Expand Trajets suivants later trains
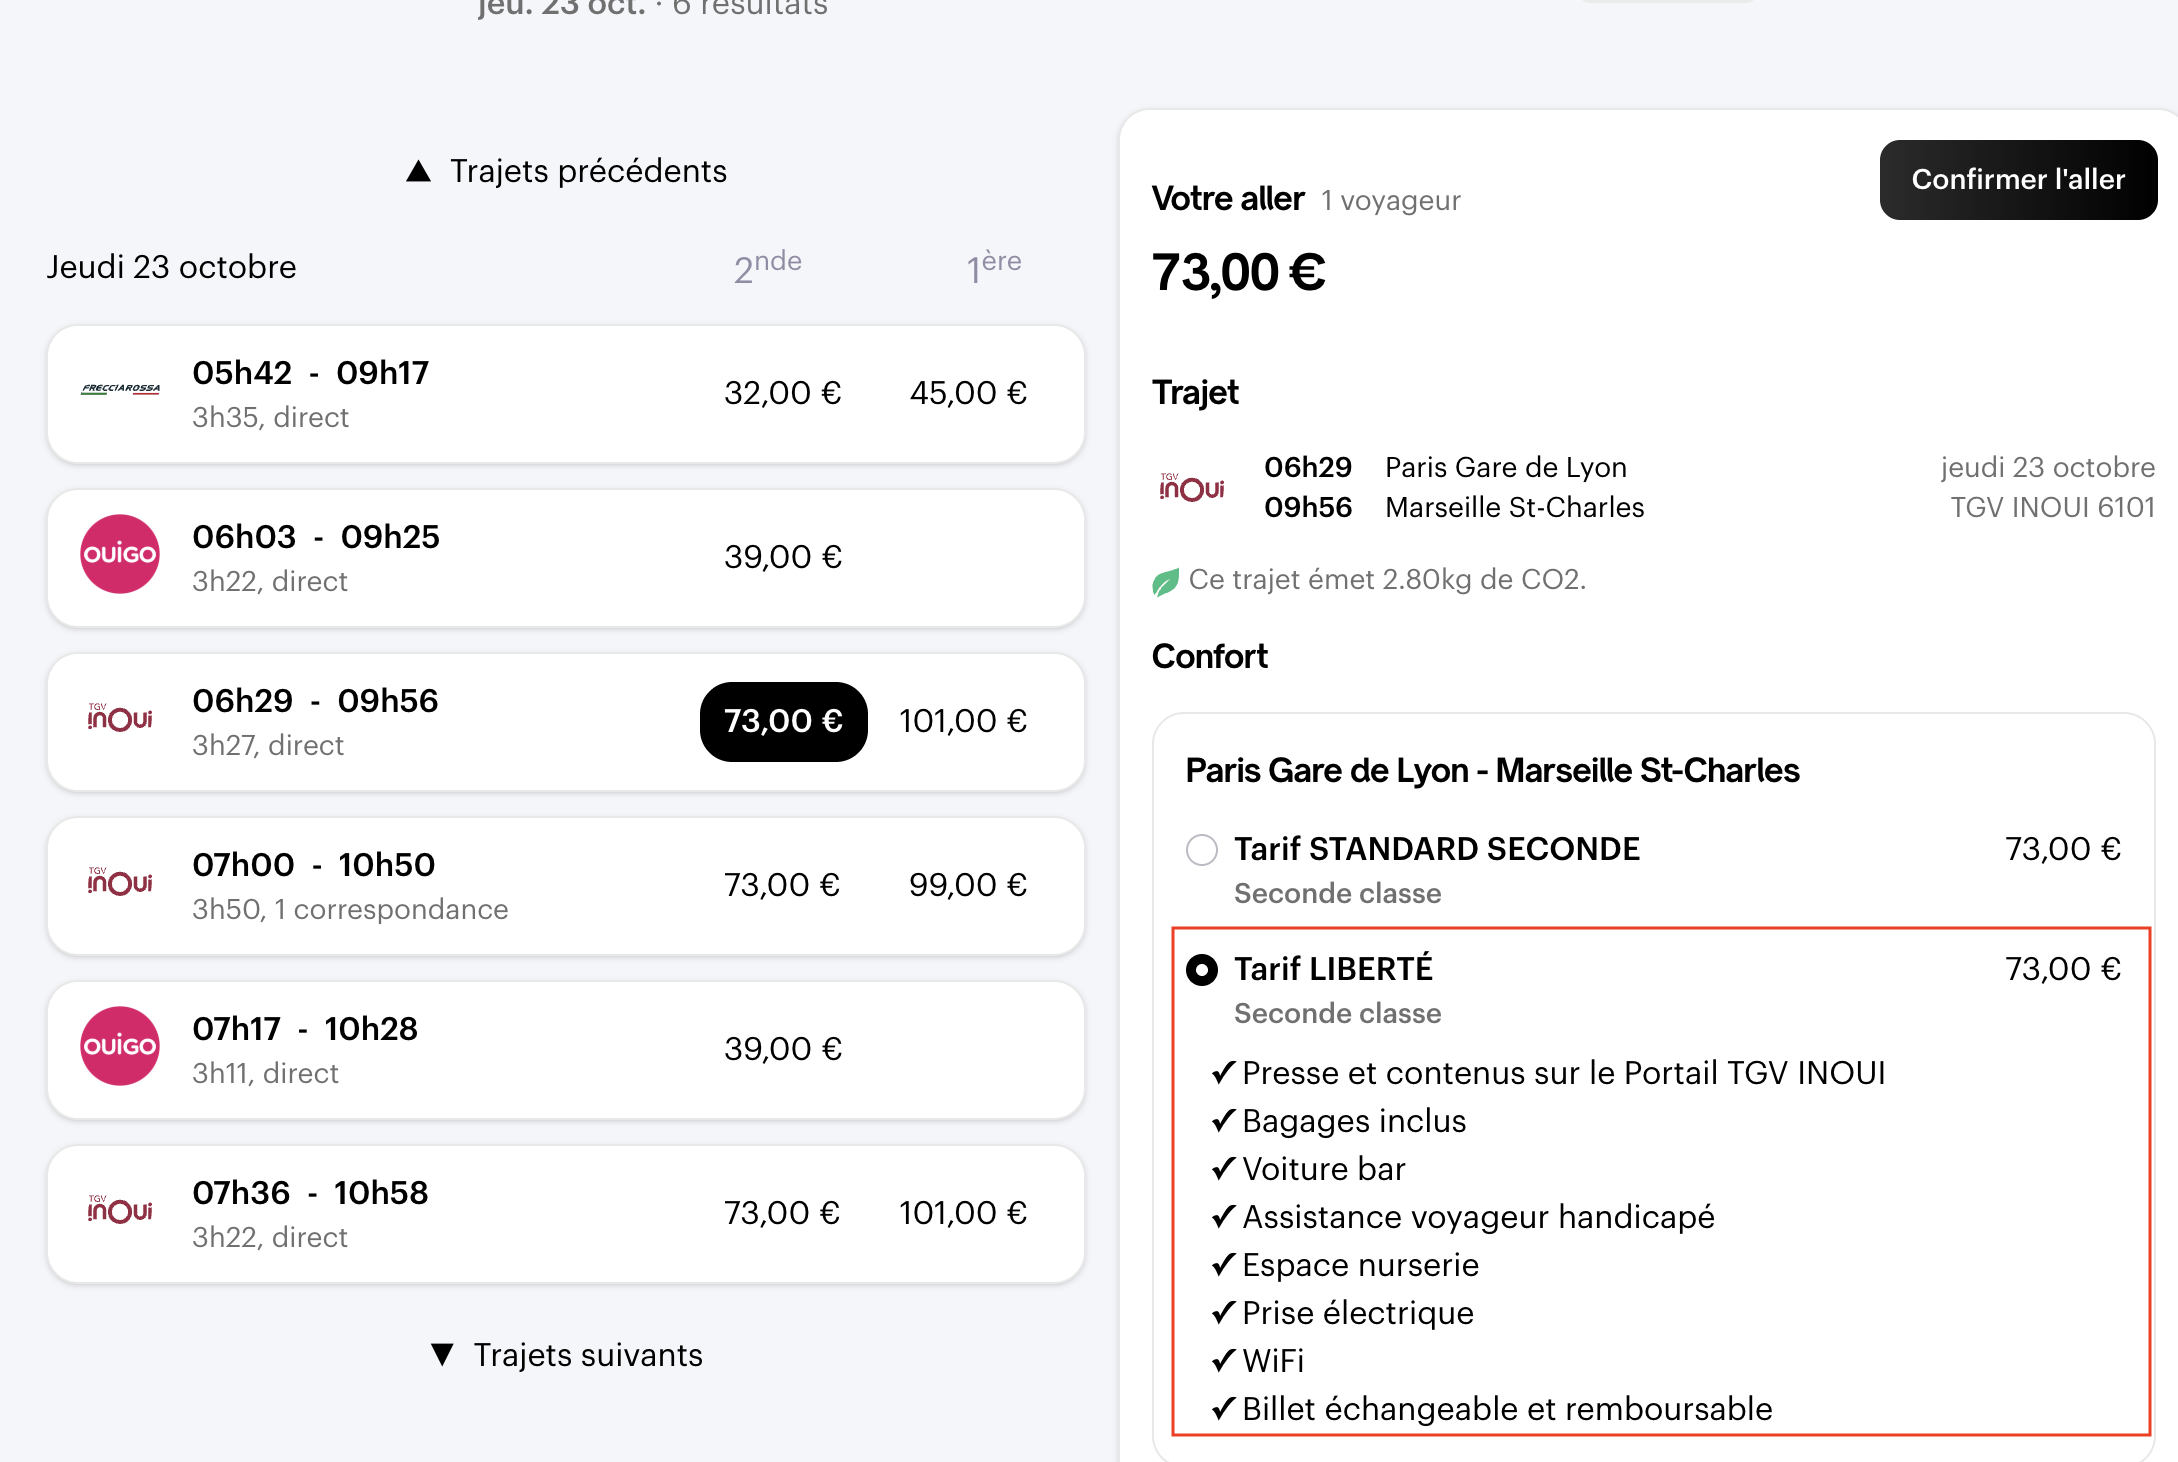The image size is (2178, 1462). [567, 1355]
